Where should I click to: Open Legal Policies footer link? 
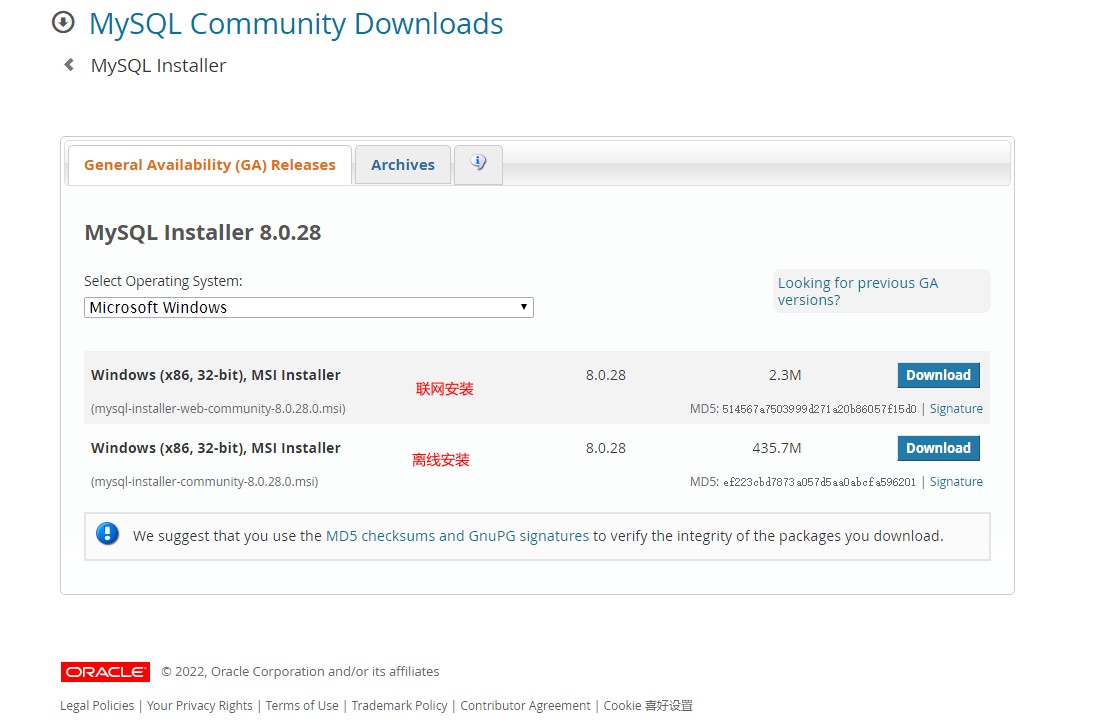(97, 706)
